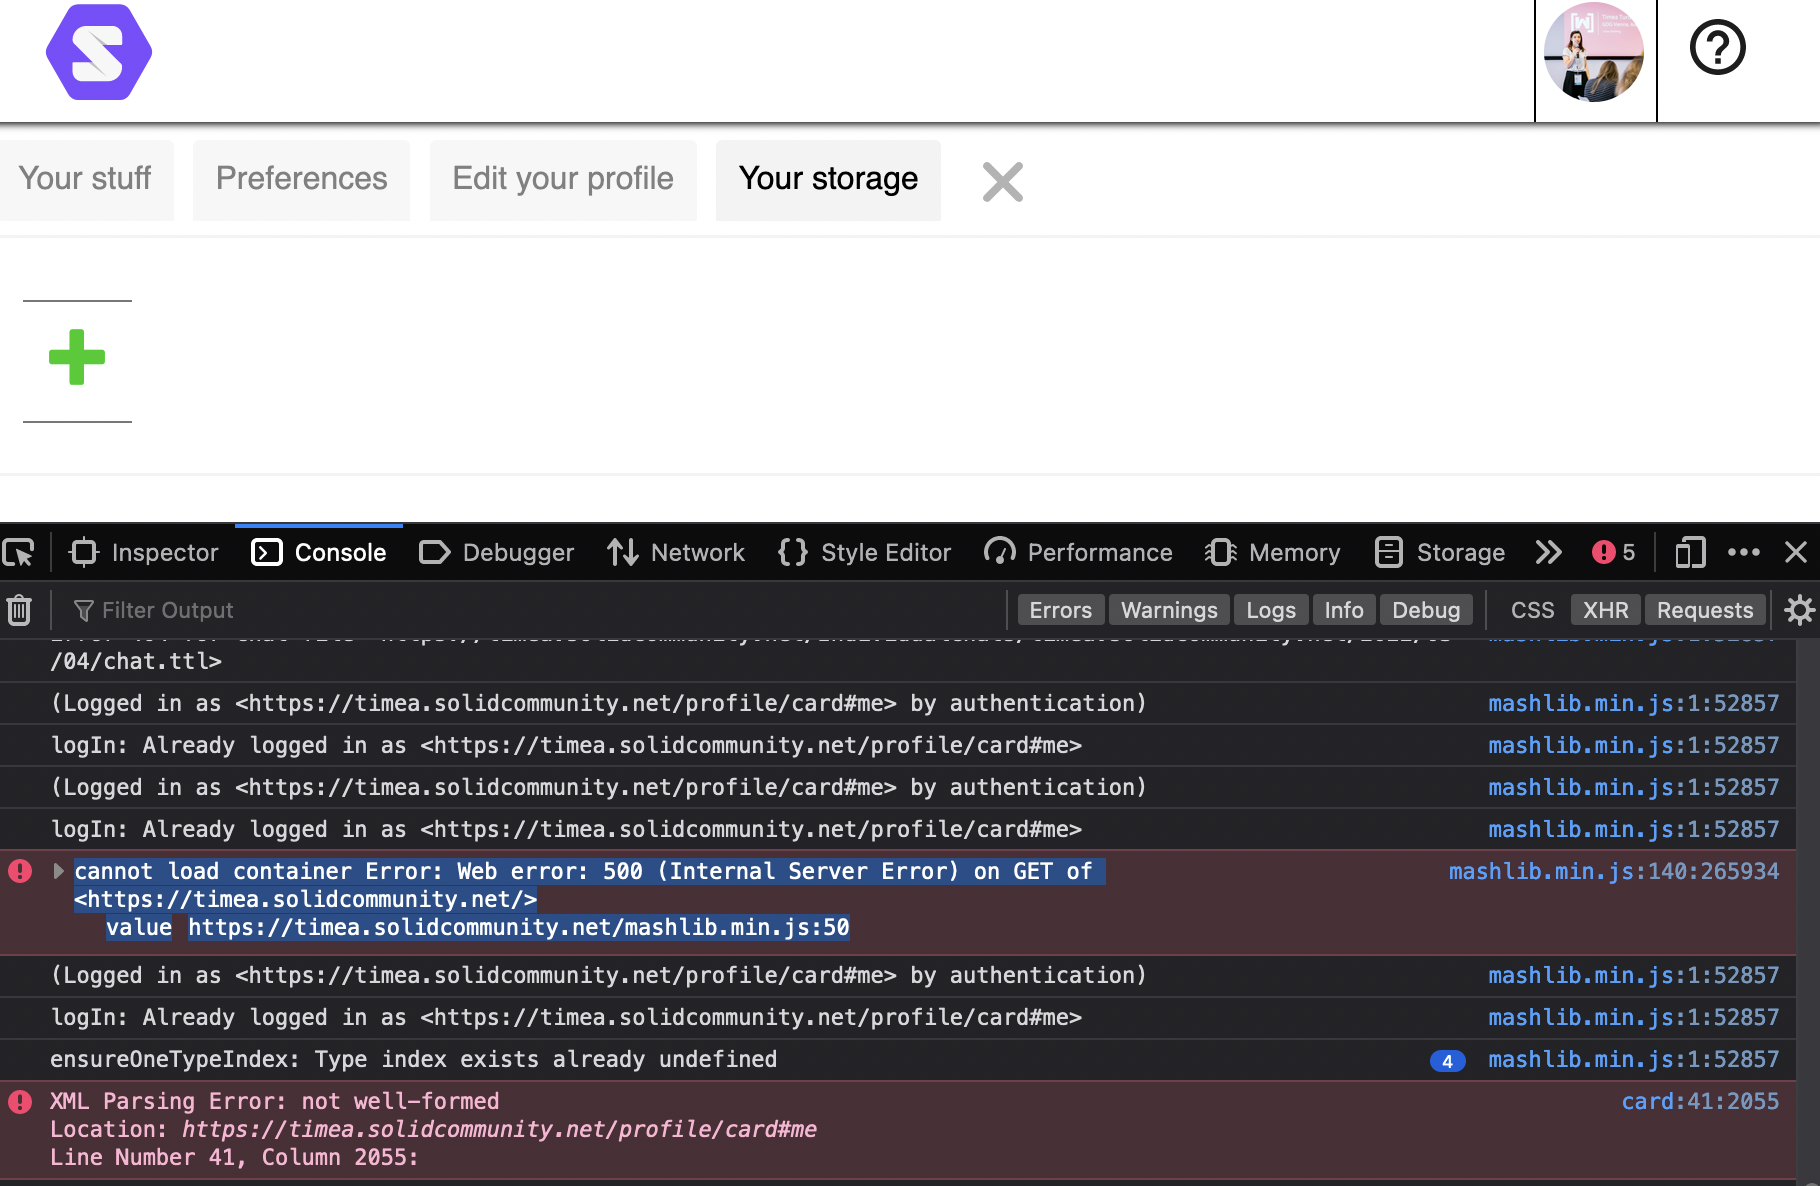The image size is (1820, 1186).
Task: Click the green plus to add storage
Action: tap(76, 358)
